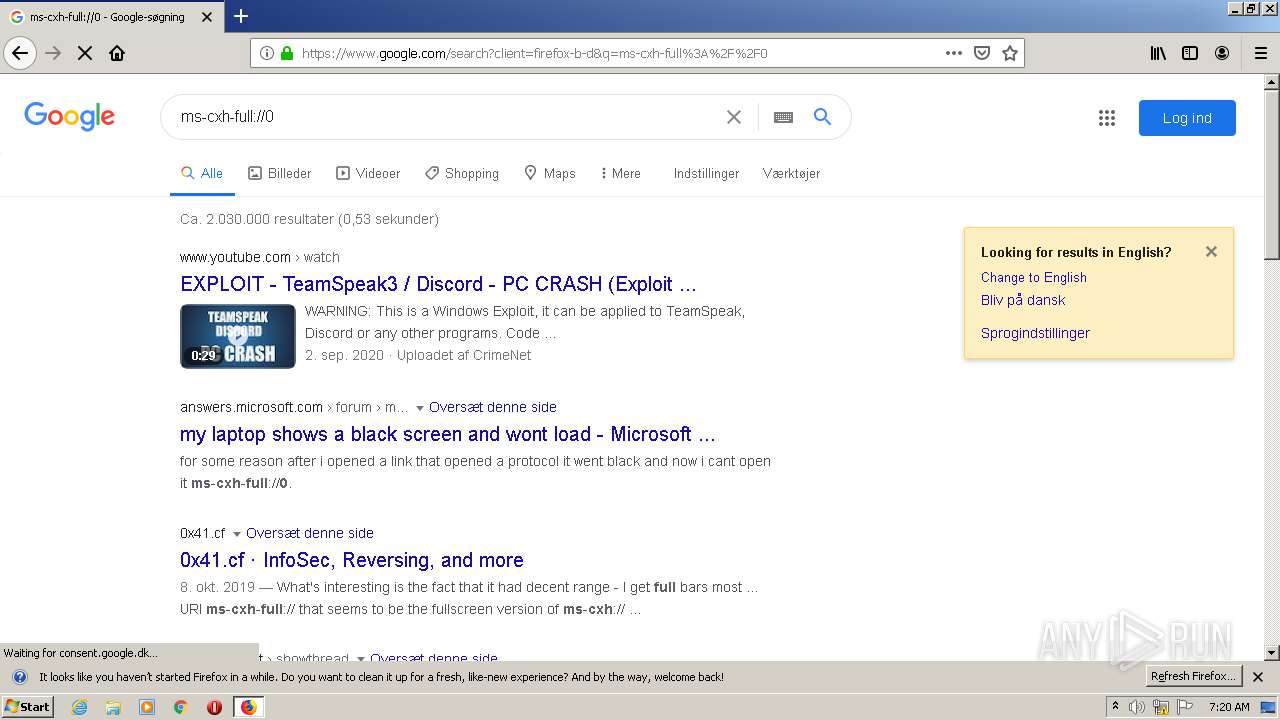The image size is (1280, 720).
Task: Open the on-screen keyboard input tool
Action: (783, 117)
